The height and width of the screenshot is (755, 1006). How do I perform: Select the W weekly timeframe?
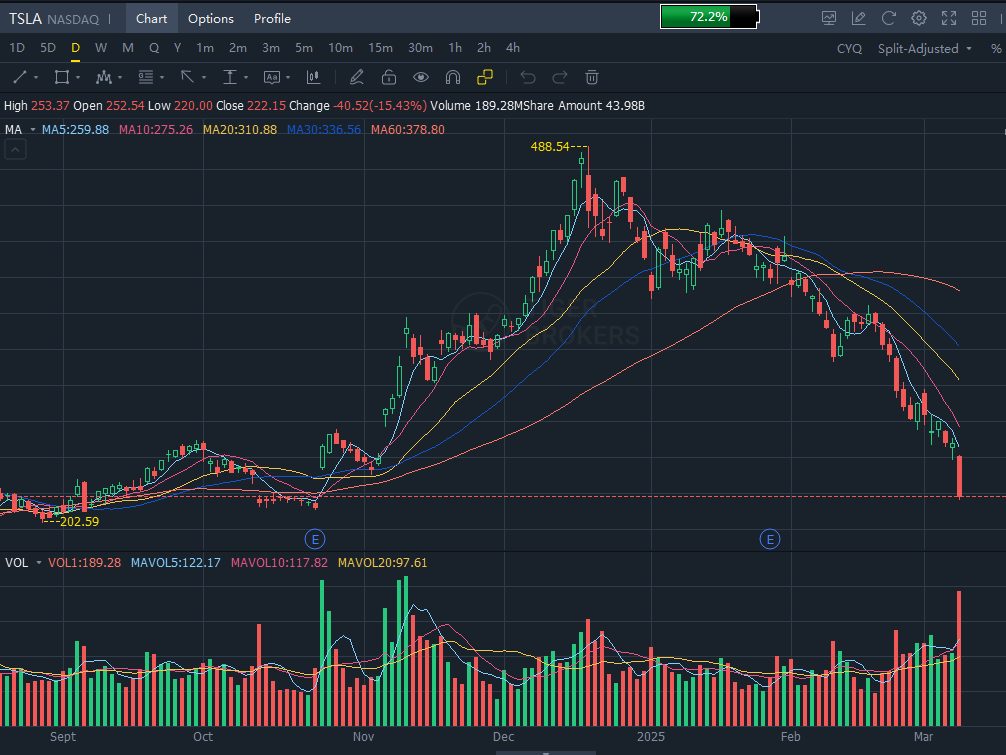tap(101, 48)
